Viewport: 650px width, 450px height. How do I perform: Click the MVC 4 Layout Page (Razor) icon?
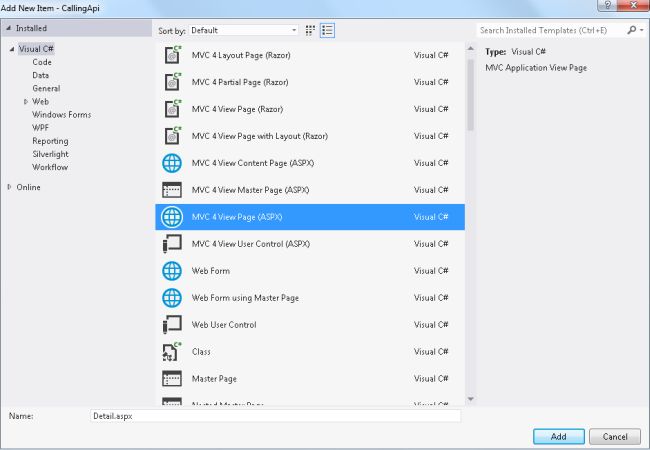tap(172, 55)
